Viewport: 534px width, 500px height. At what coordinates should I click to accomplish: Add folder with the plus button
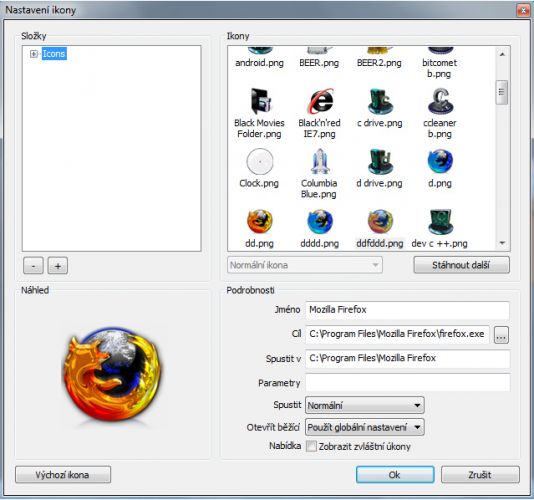[58, 266]
